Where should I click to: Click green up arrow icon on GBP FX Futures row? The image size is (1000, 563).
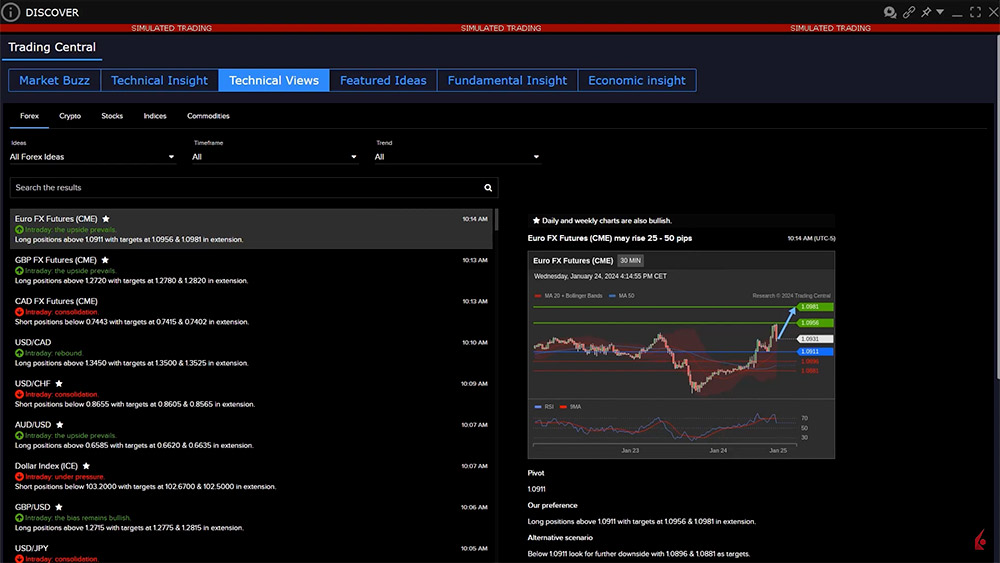click(x=19, y=270)
